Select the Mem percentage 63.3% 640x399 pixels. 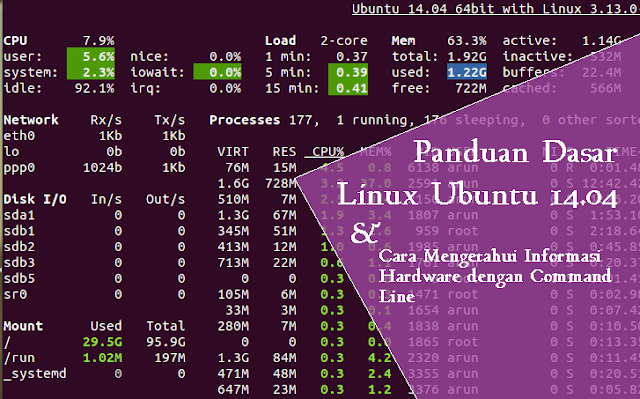(467, 41)
